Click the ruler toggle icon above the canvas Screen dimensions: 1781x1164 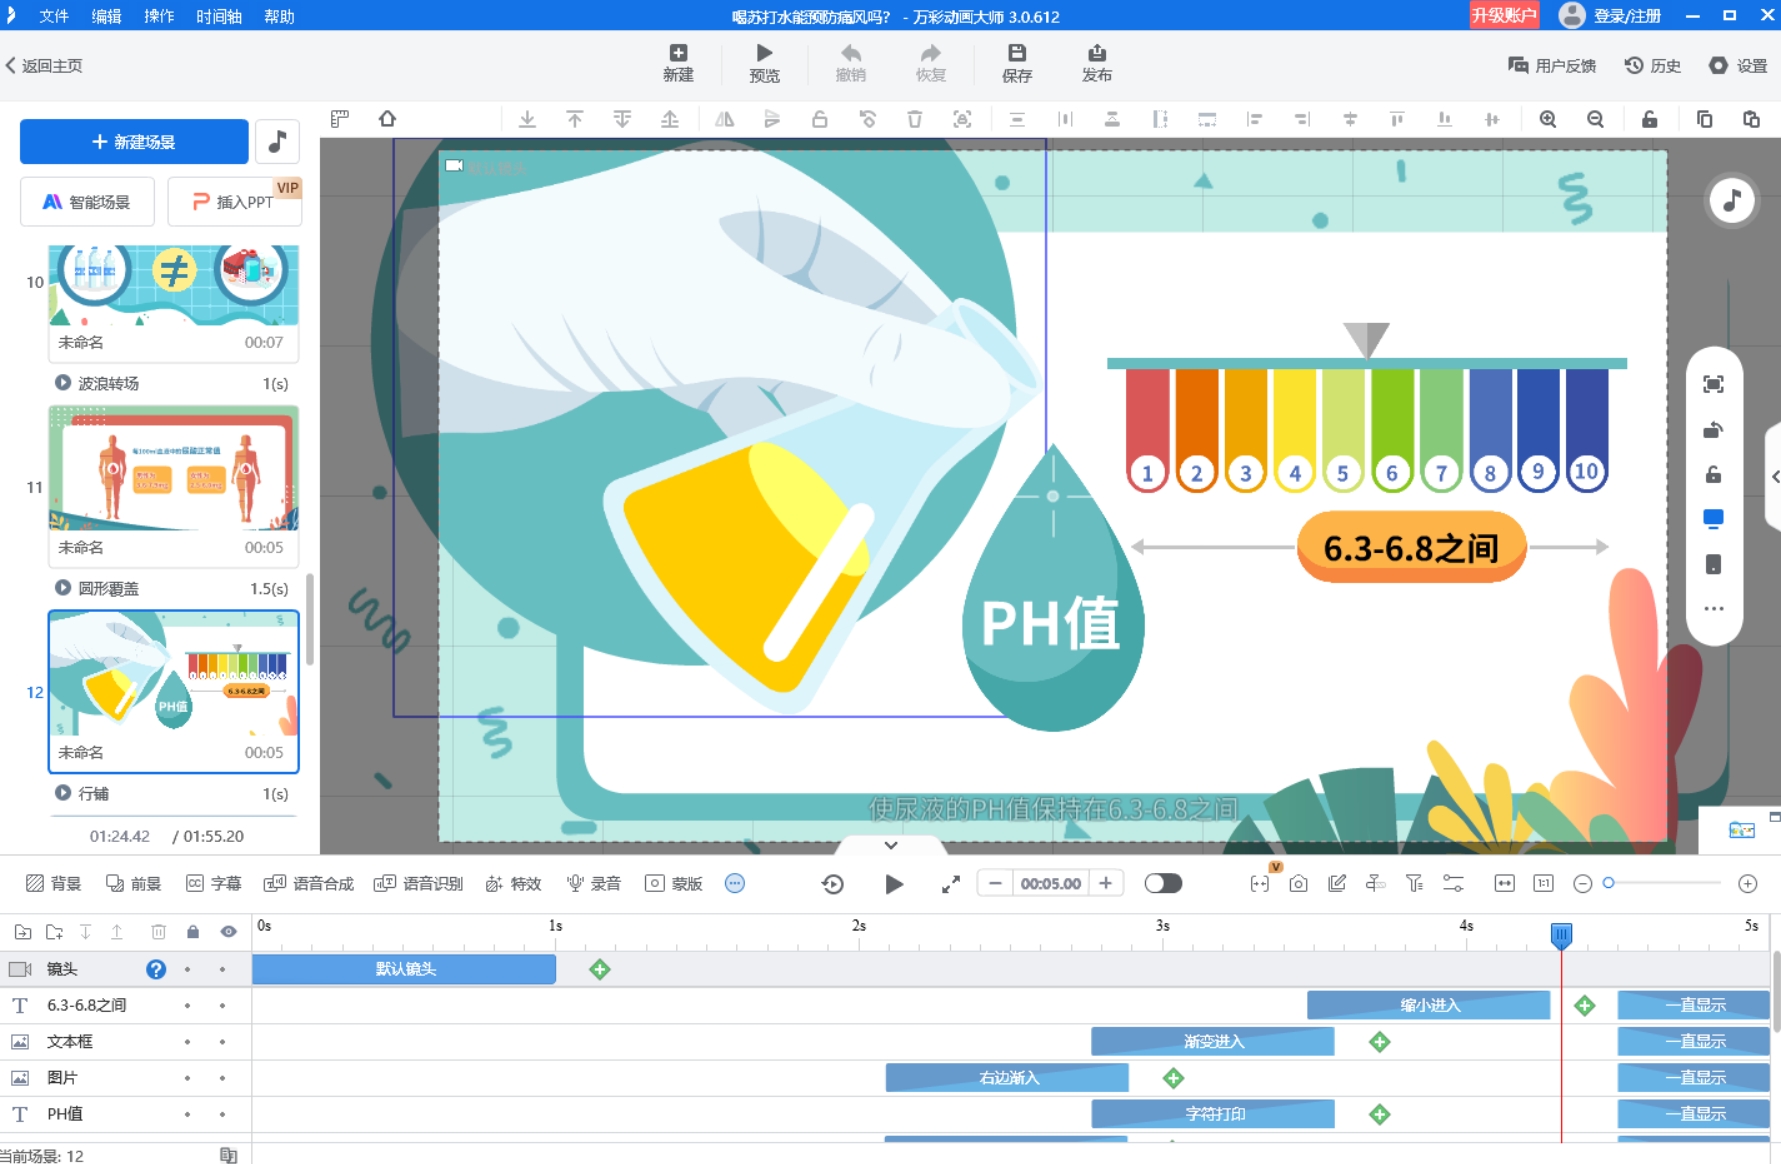click(340, 119)
